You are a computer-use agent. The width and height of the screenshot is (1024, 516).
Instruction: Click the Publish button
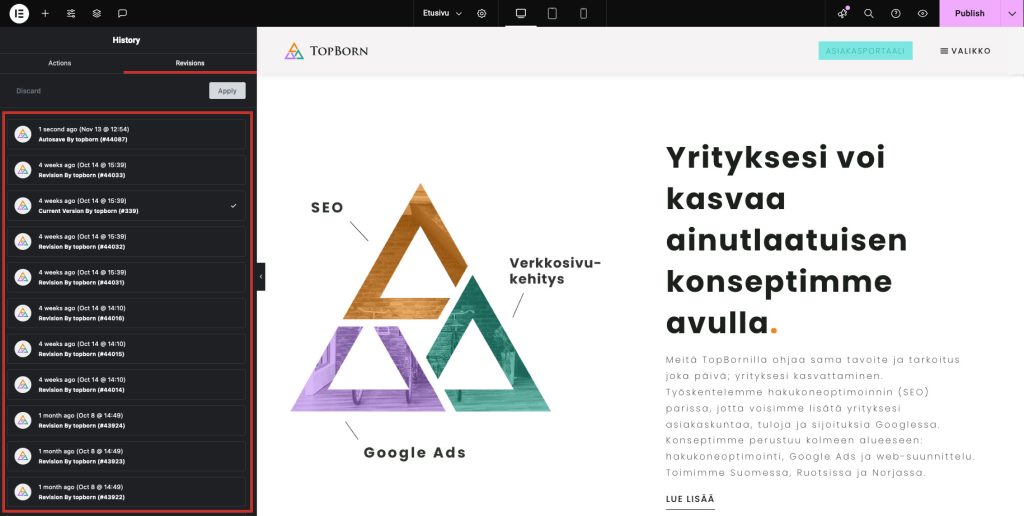(969, 13)
